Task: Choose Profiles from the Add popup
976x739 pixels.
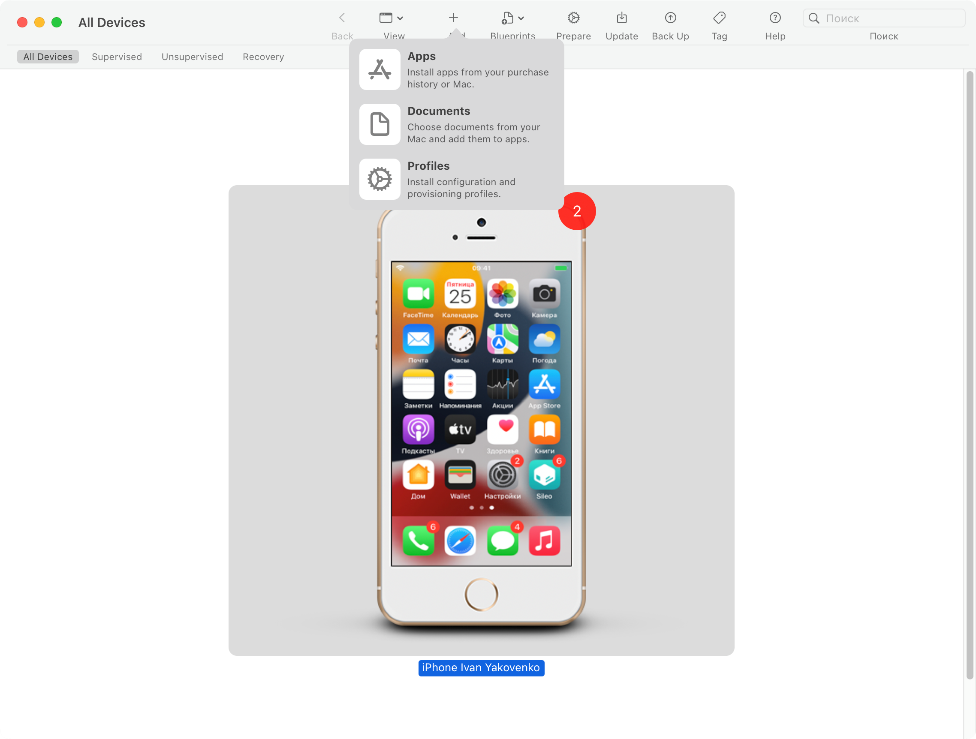Action: click(456, 179)
